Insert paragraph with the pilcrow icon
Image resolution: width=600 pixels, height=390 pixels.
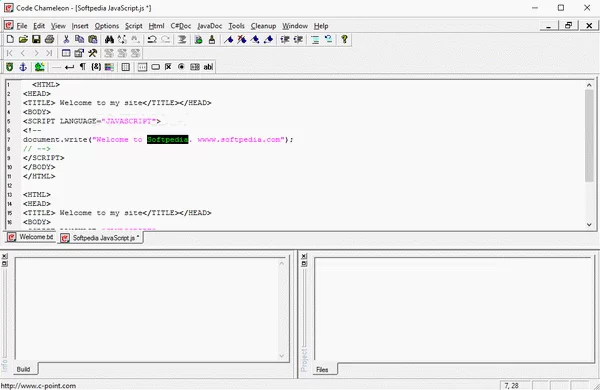82,67
